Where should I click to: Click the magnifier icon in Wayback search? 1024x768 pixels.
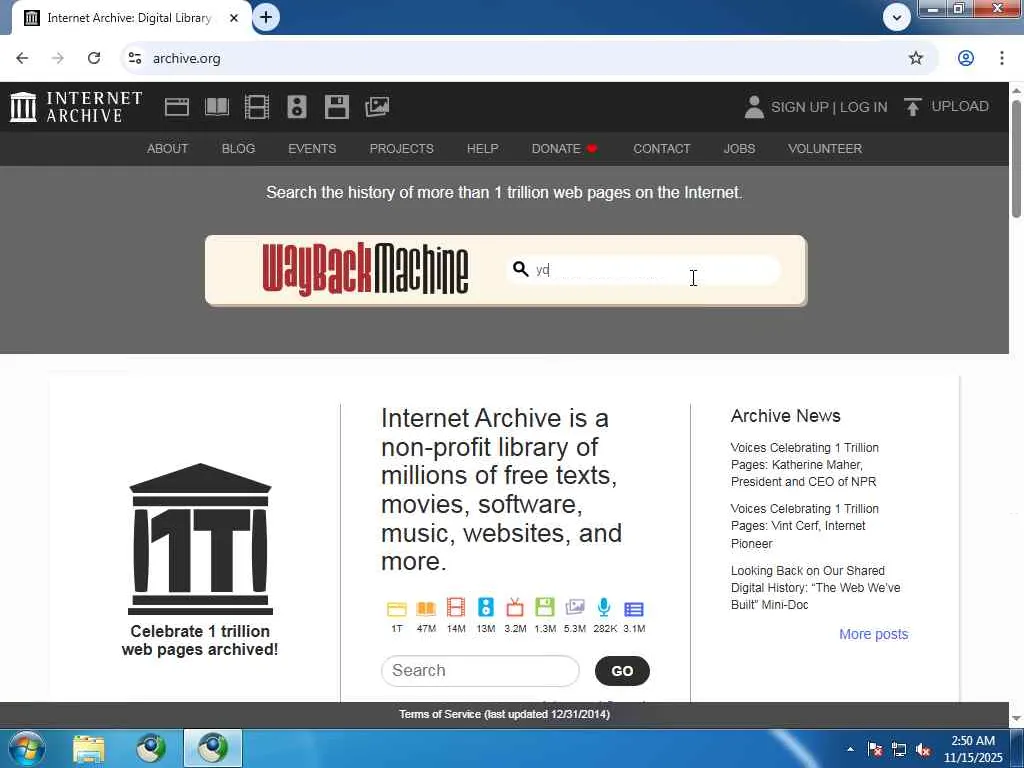click(x=520, y=269)
